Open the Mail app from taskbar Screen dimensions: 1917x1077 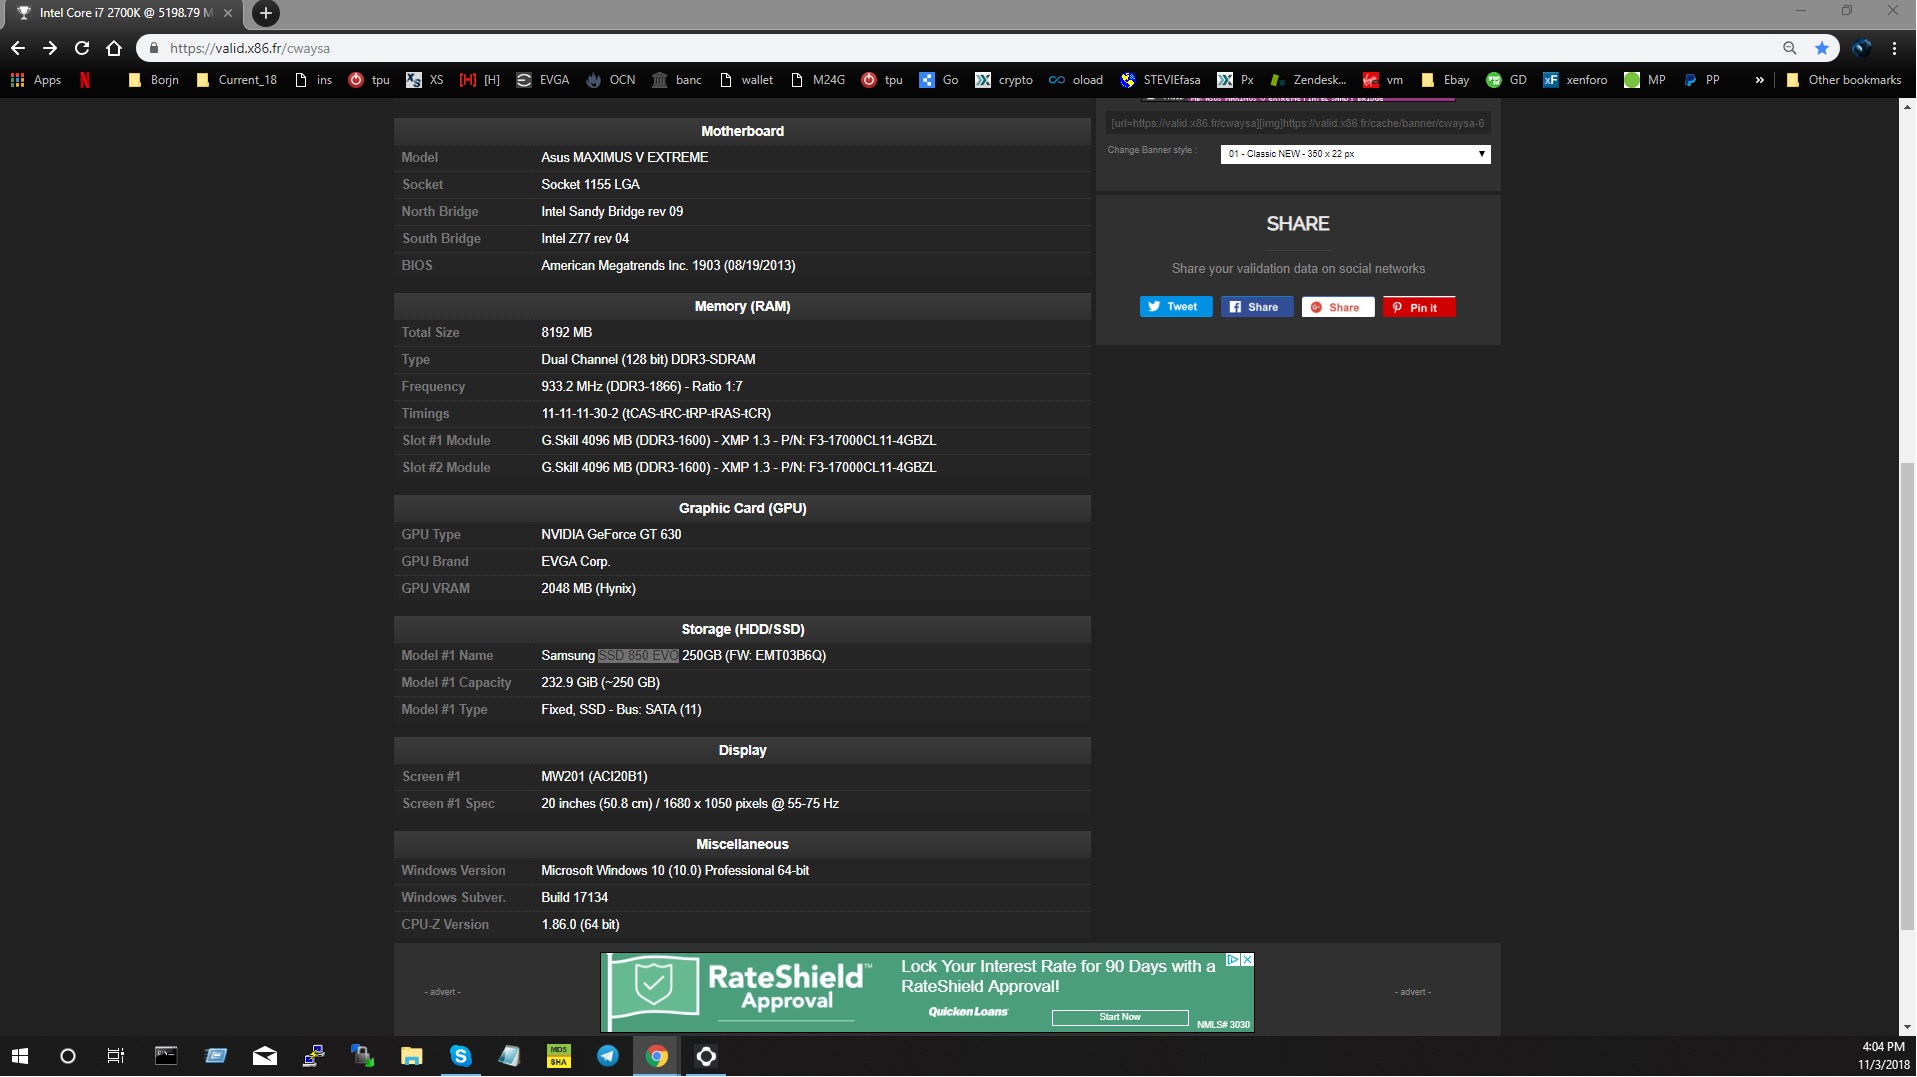click(x=264, y=1056)
